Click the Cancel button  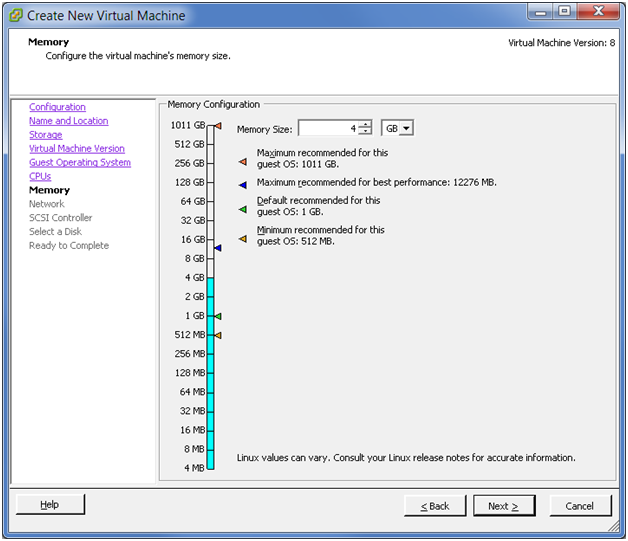pos(580,506)
